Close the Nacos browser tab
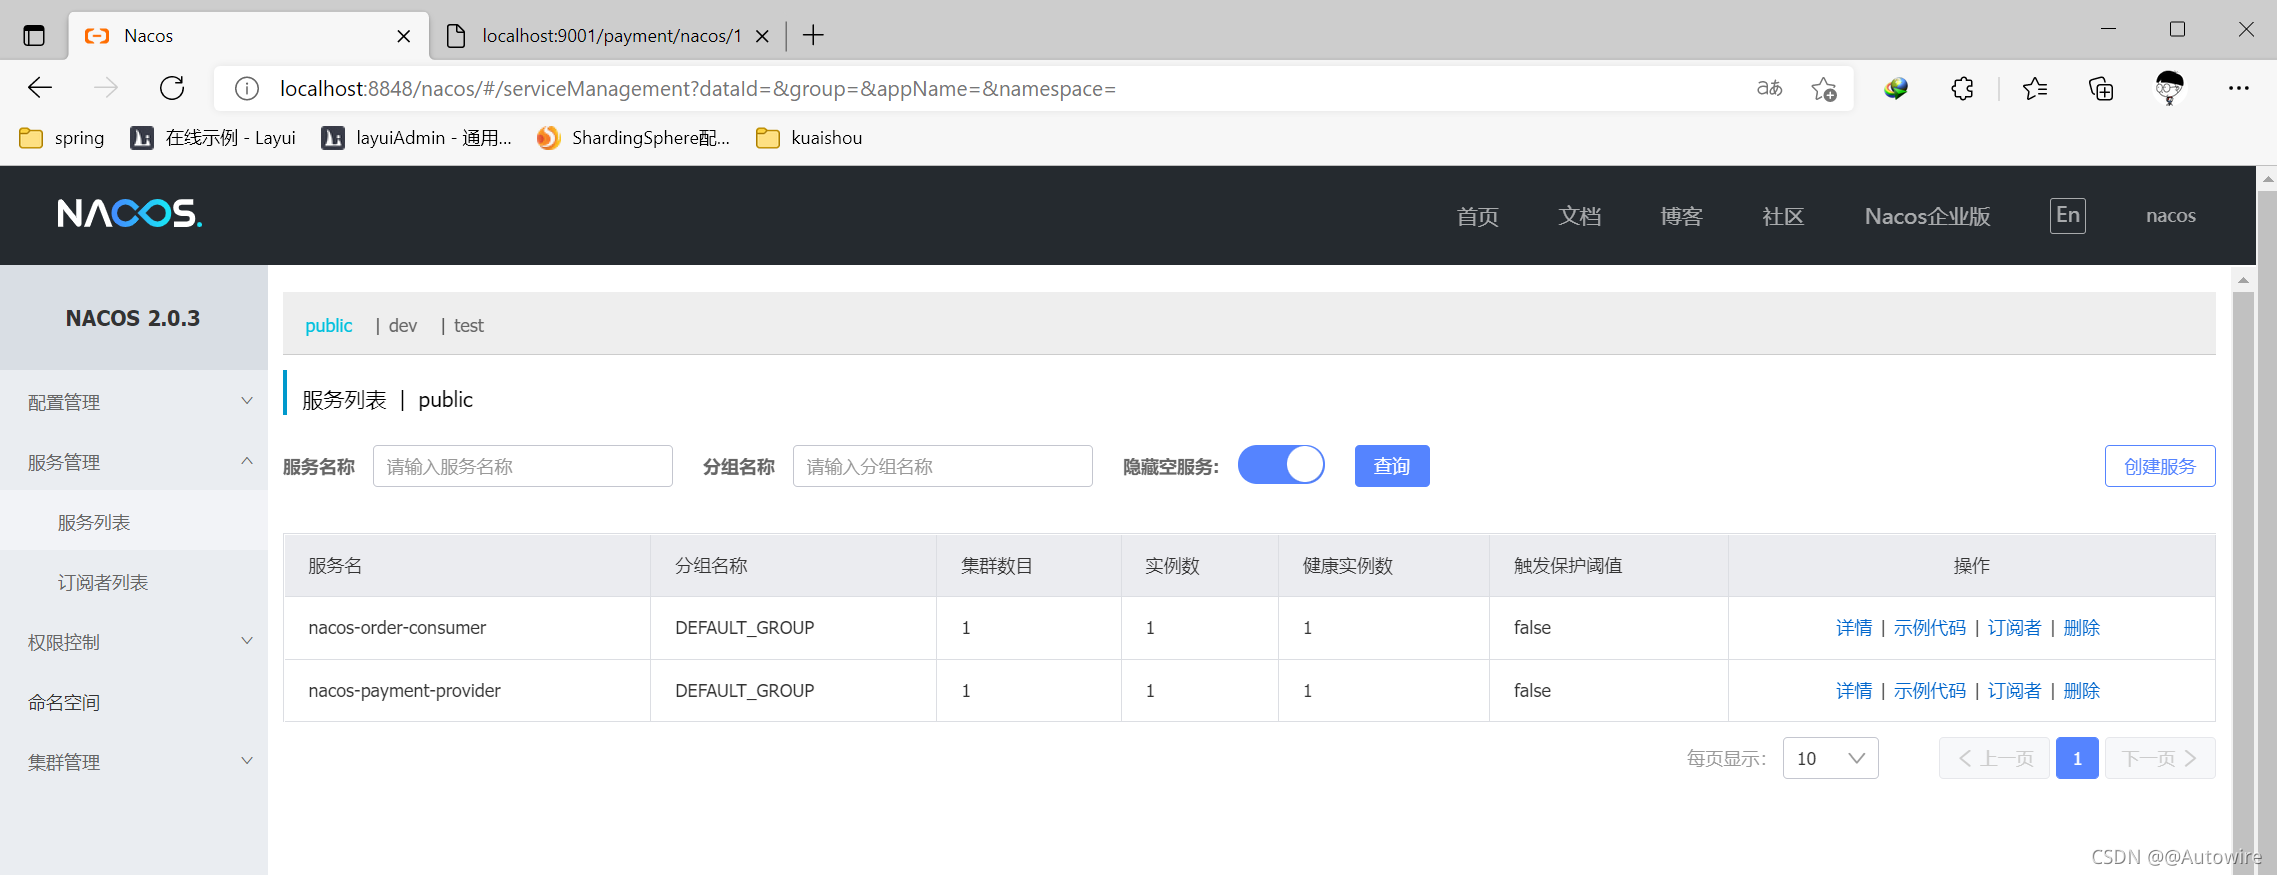2277x875 pixels. (404, 36)
